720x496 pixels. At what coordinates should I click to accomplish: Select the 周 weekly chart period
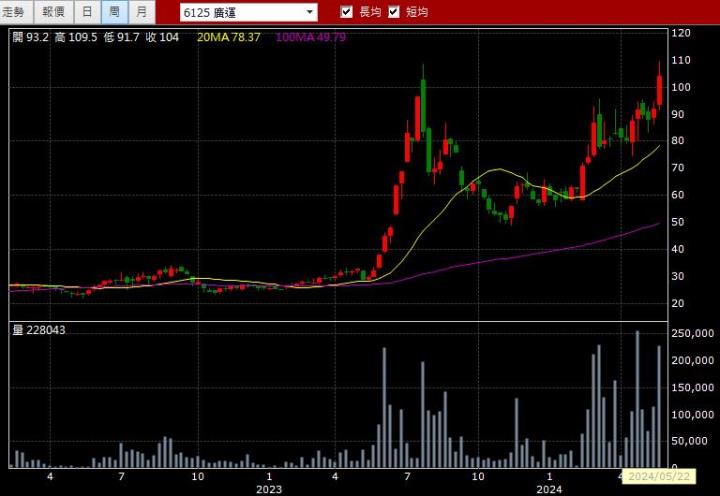tap(114, 12)
